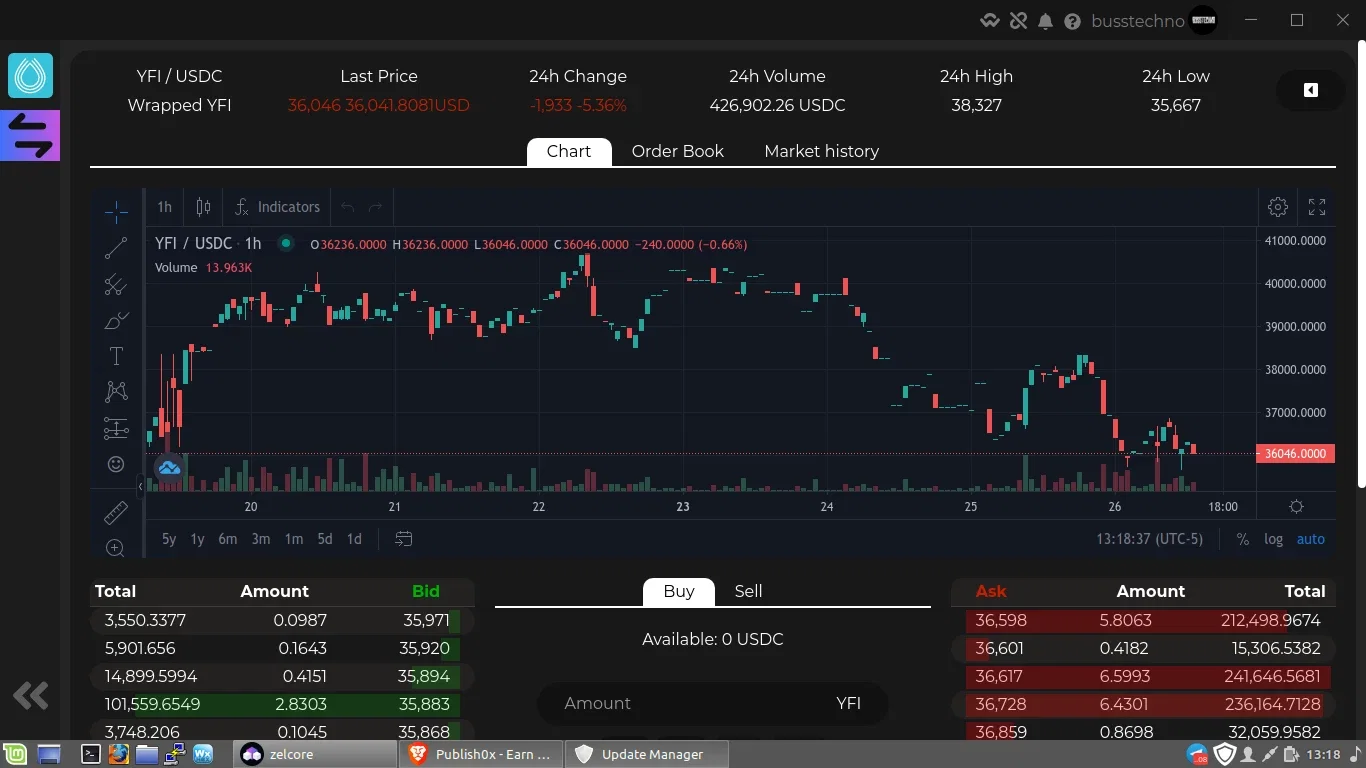Switch to the Order Book tab
1366x768 pixels.
677,151
